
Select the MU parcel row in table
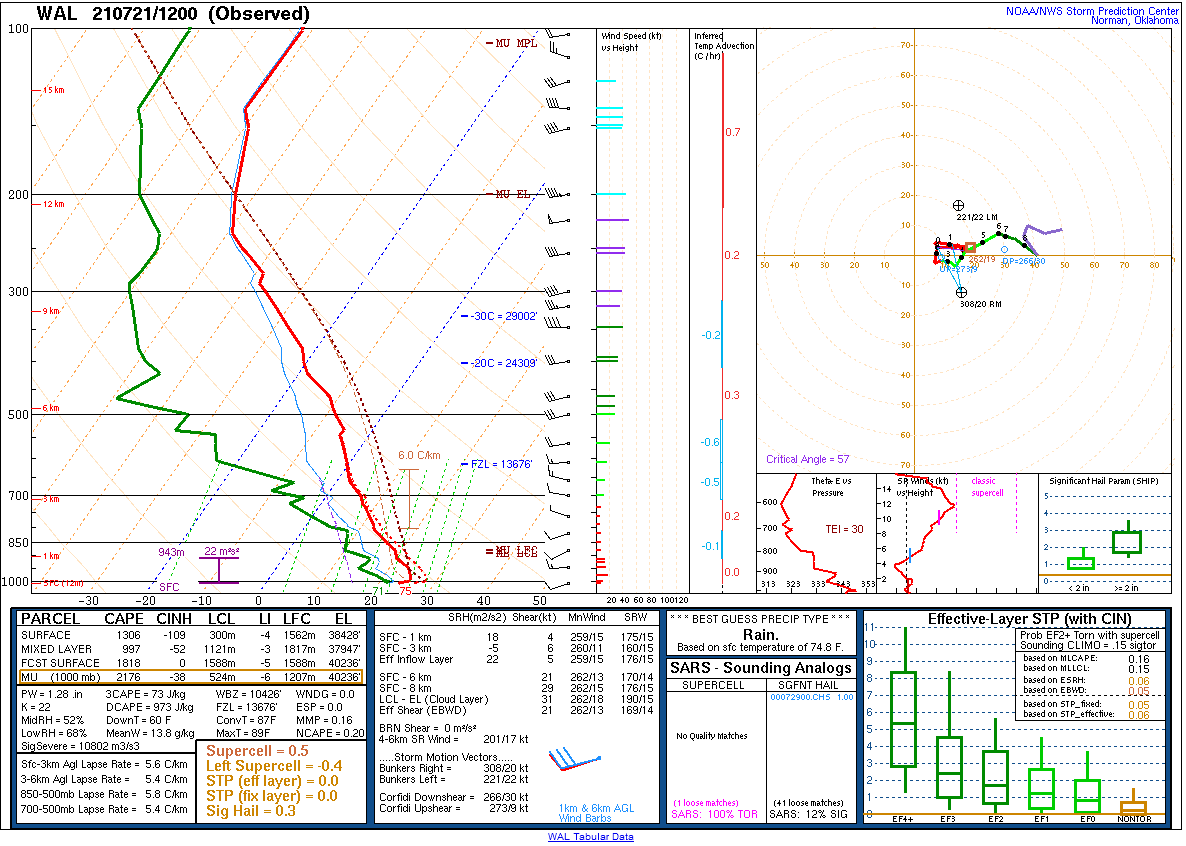point(191,677)
